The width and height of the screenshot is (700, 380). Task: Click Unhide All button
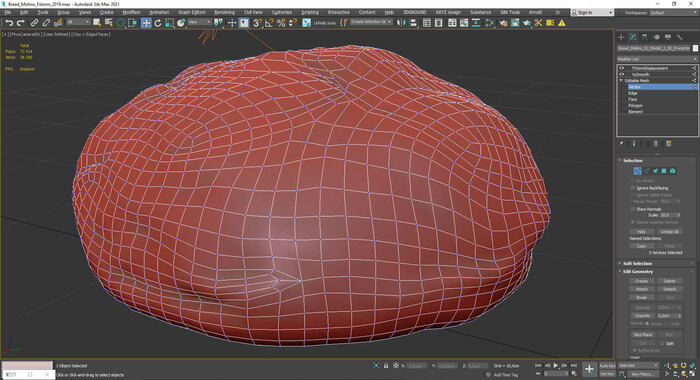tap(669, 232)
